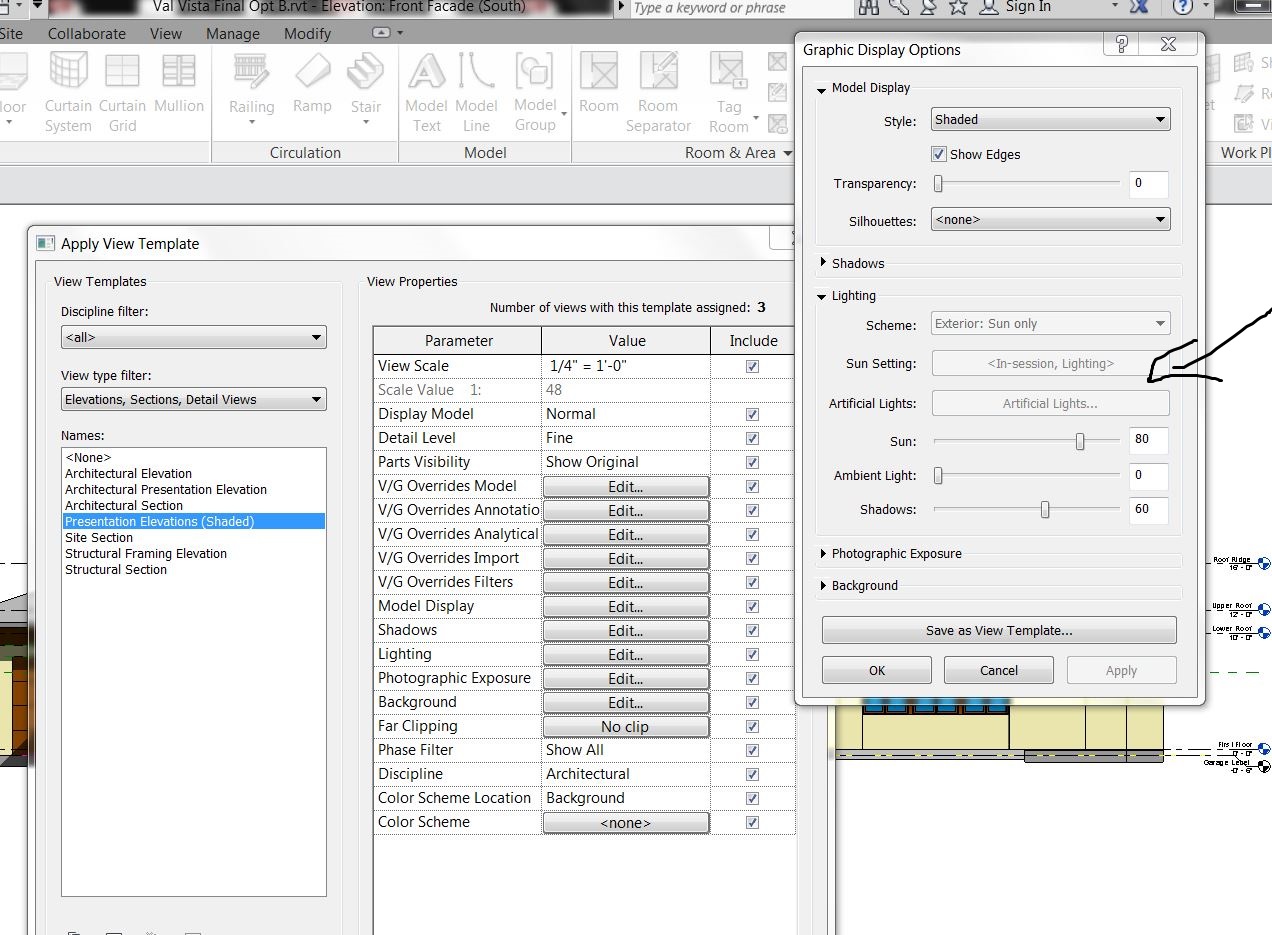Uncheck the Show Edges checkbox
This screenshot has height=935, width=1272.
939,155
